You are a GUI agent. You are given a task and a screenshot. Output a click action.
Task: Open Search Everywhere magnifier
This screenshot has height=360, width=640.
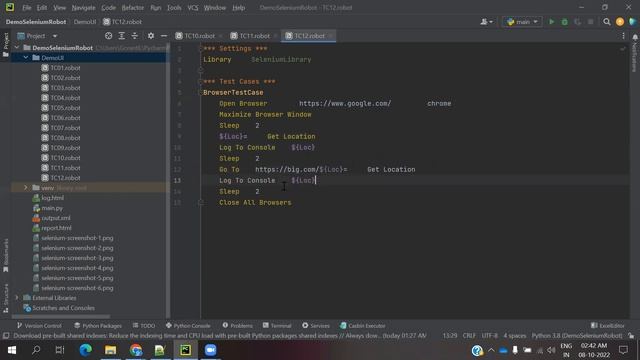pyautogui.click(x=607, y=22)
